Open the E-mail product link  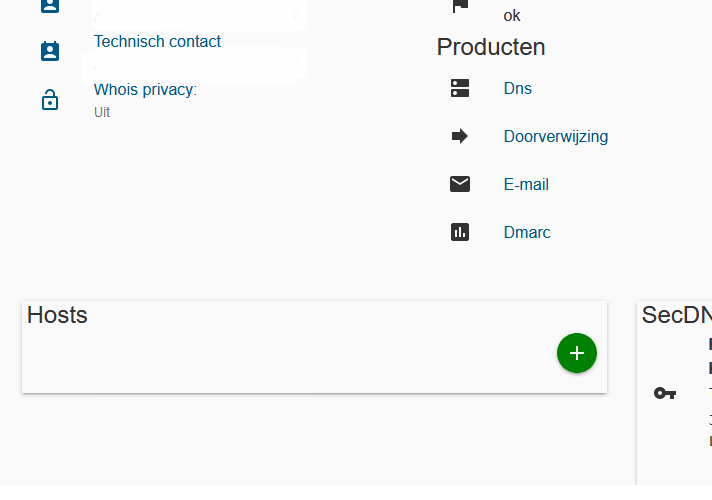[526, 184]
